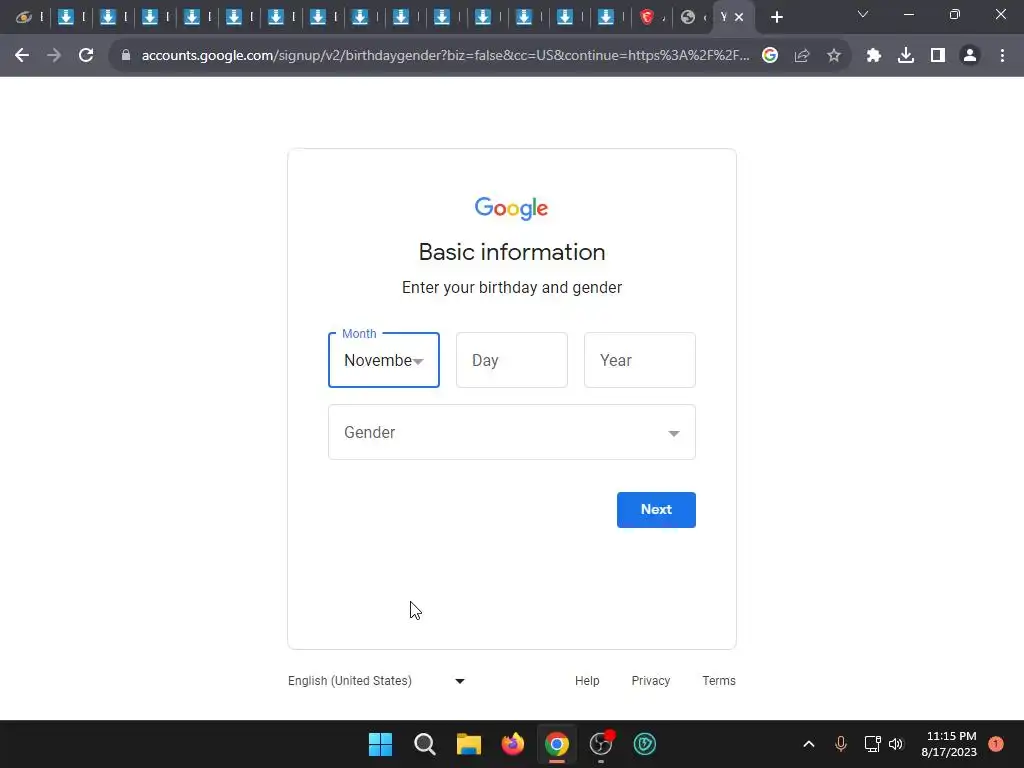Image resolution: width=1024 pixels, height=768 pixels.
Task: Open Chrome downloads tray
Action: (906, 56)
